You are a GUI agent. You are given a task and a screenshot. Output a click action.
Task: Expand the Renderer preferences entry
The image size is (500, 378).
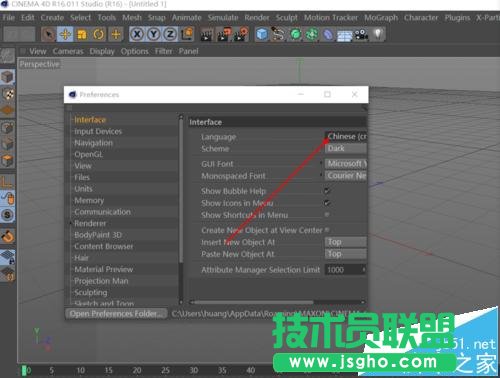(71, 223)
